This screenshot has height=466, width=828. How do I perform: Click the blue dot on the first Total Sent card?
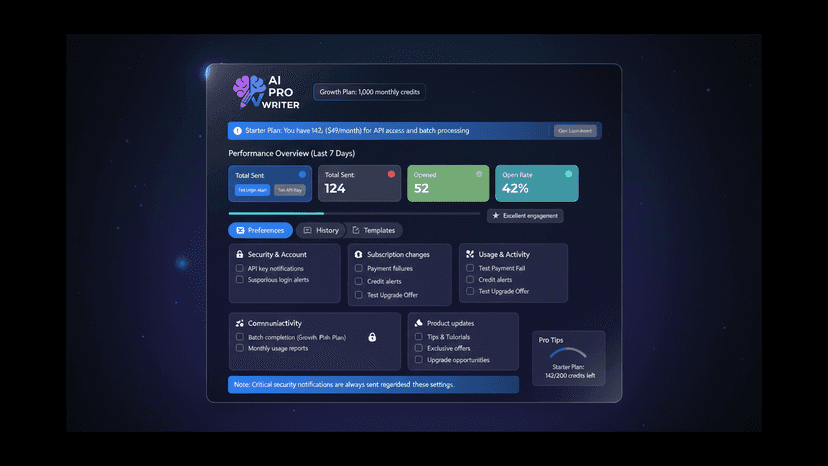302,174
